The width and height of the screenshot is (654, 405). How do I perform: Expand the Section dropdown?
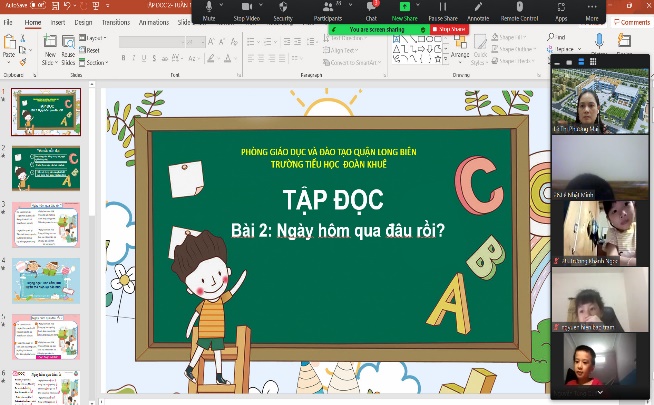(96, 62)
